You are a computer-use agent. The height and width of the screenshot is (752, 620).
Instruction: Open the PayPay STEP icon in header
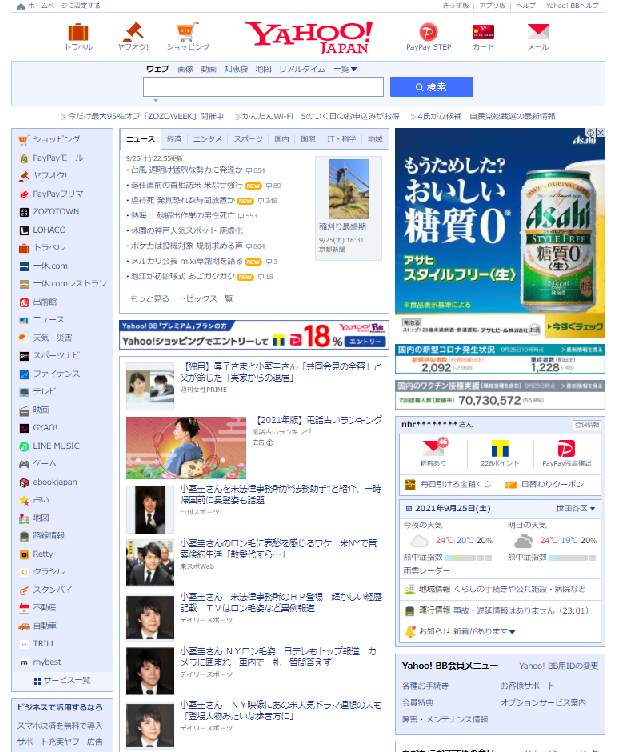(428, 32)
